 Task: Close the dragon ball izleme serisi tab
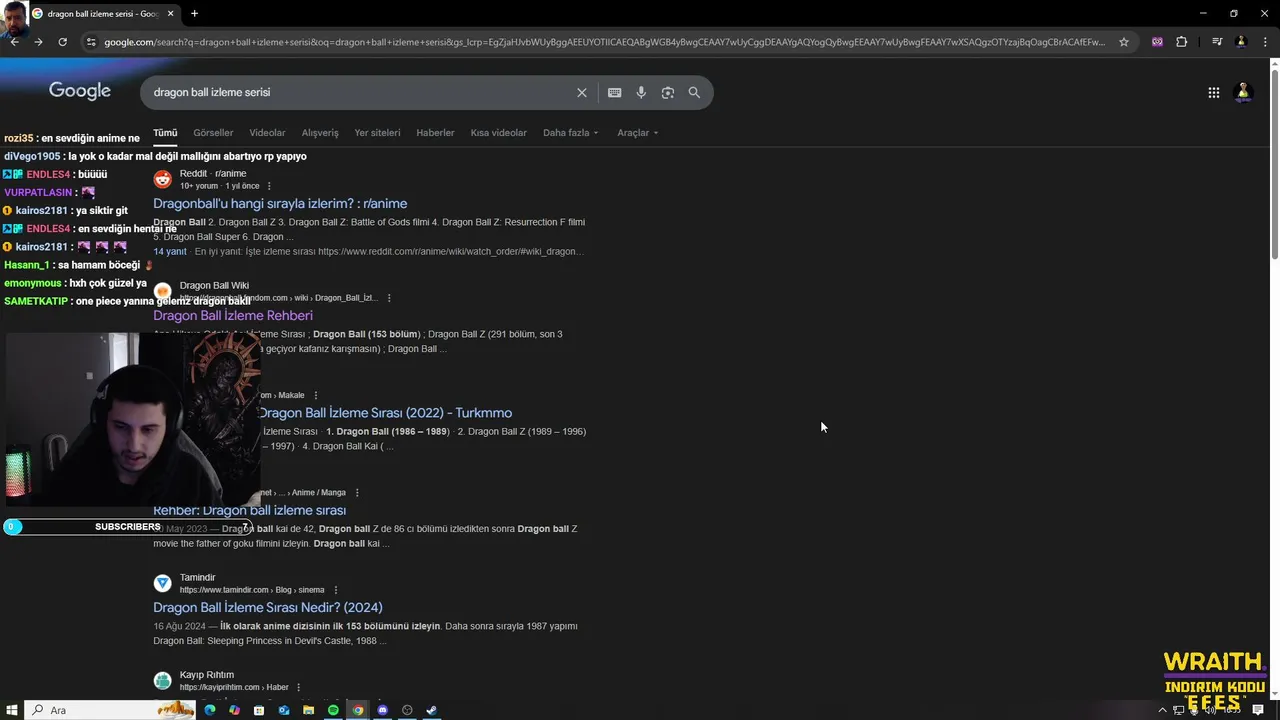[172, 14]
